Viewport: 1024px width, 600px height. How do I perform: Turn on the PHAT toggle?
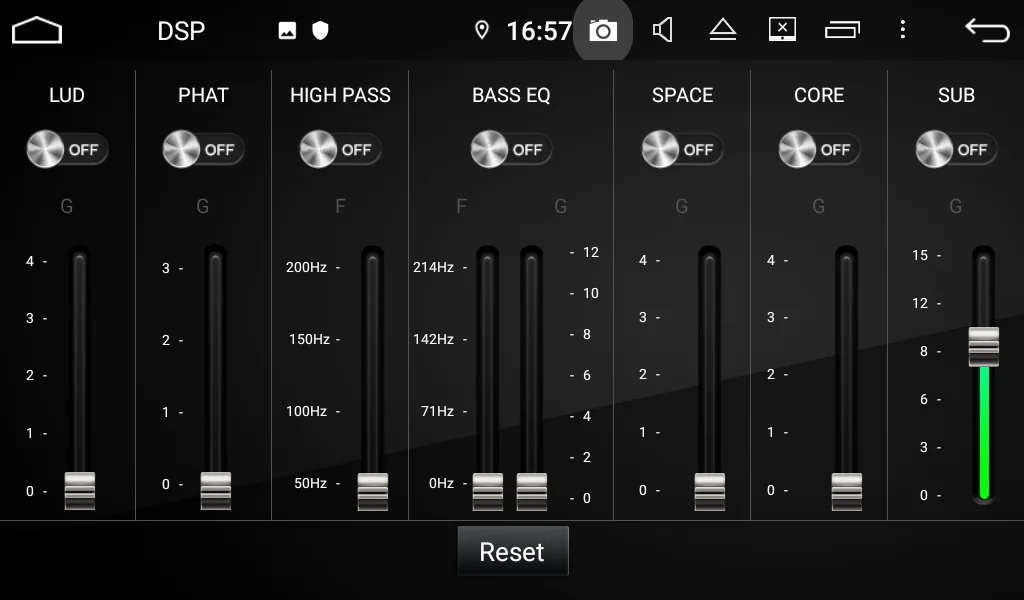point(203,150)
